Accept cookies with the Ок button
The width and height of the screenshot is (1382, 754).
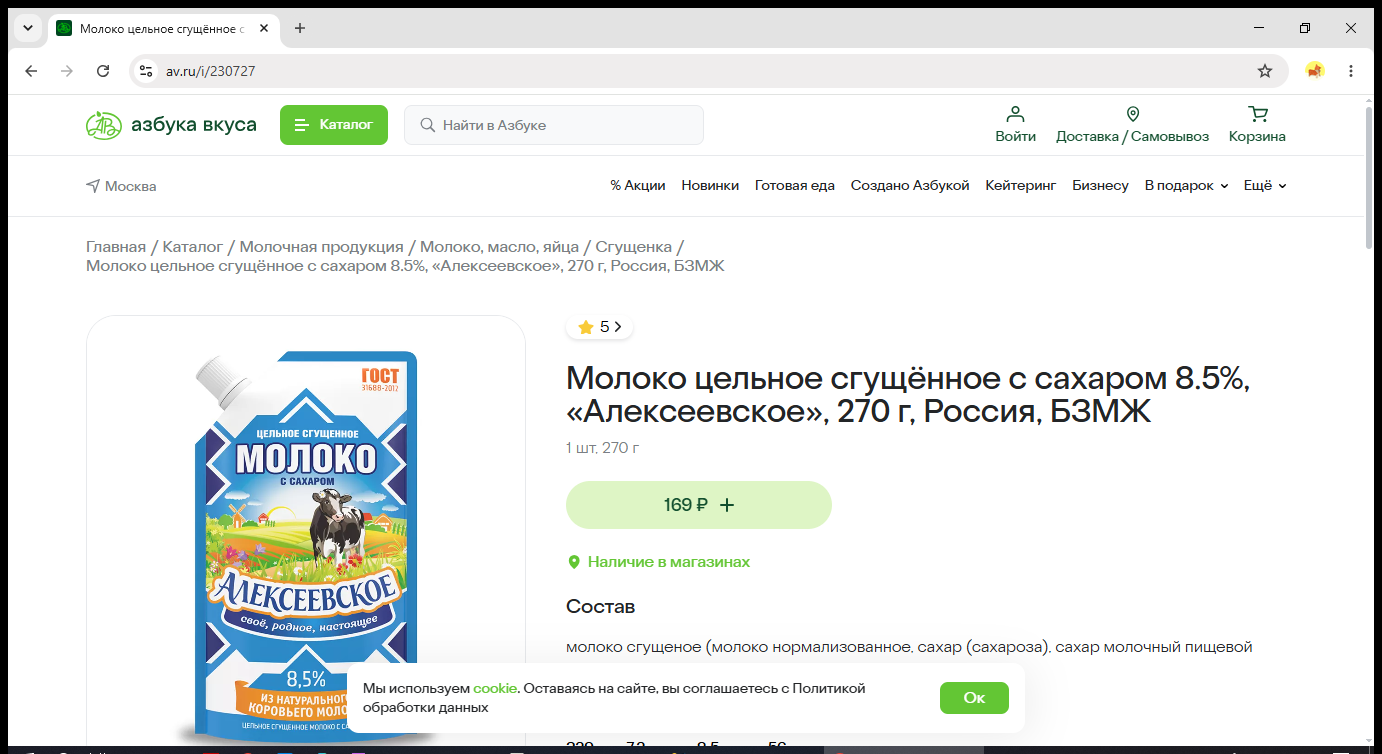(x=974, y=698)
